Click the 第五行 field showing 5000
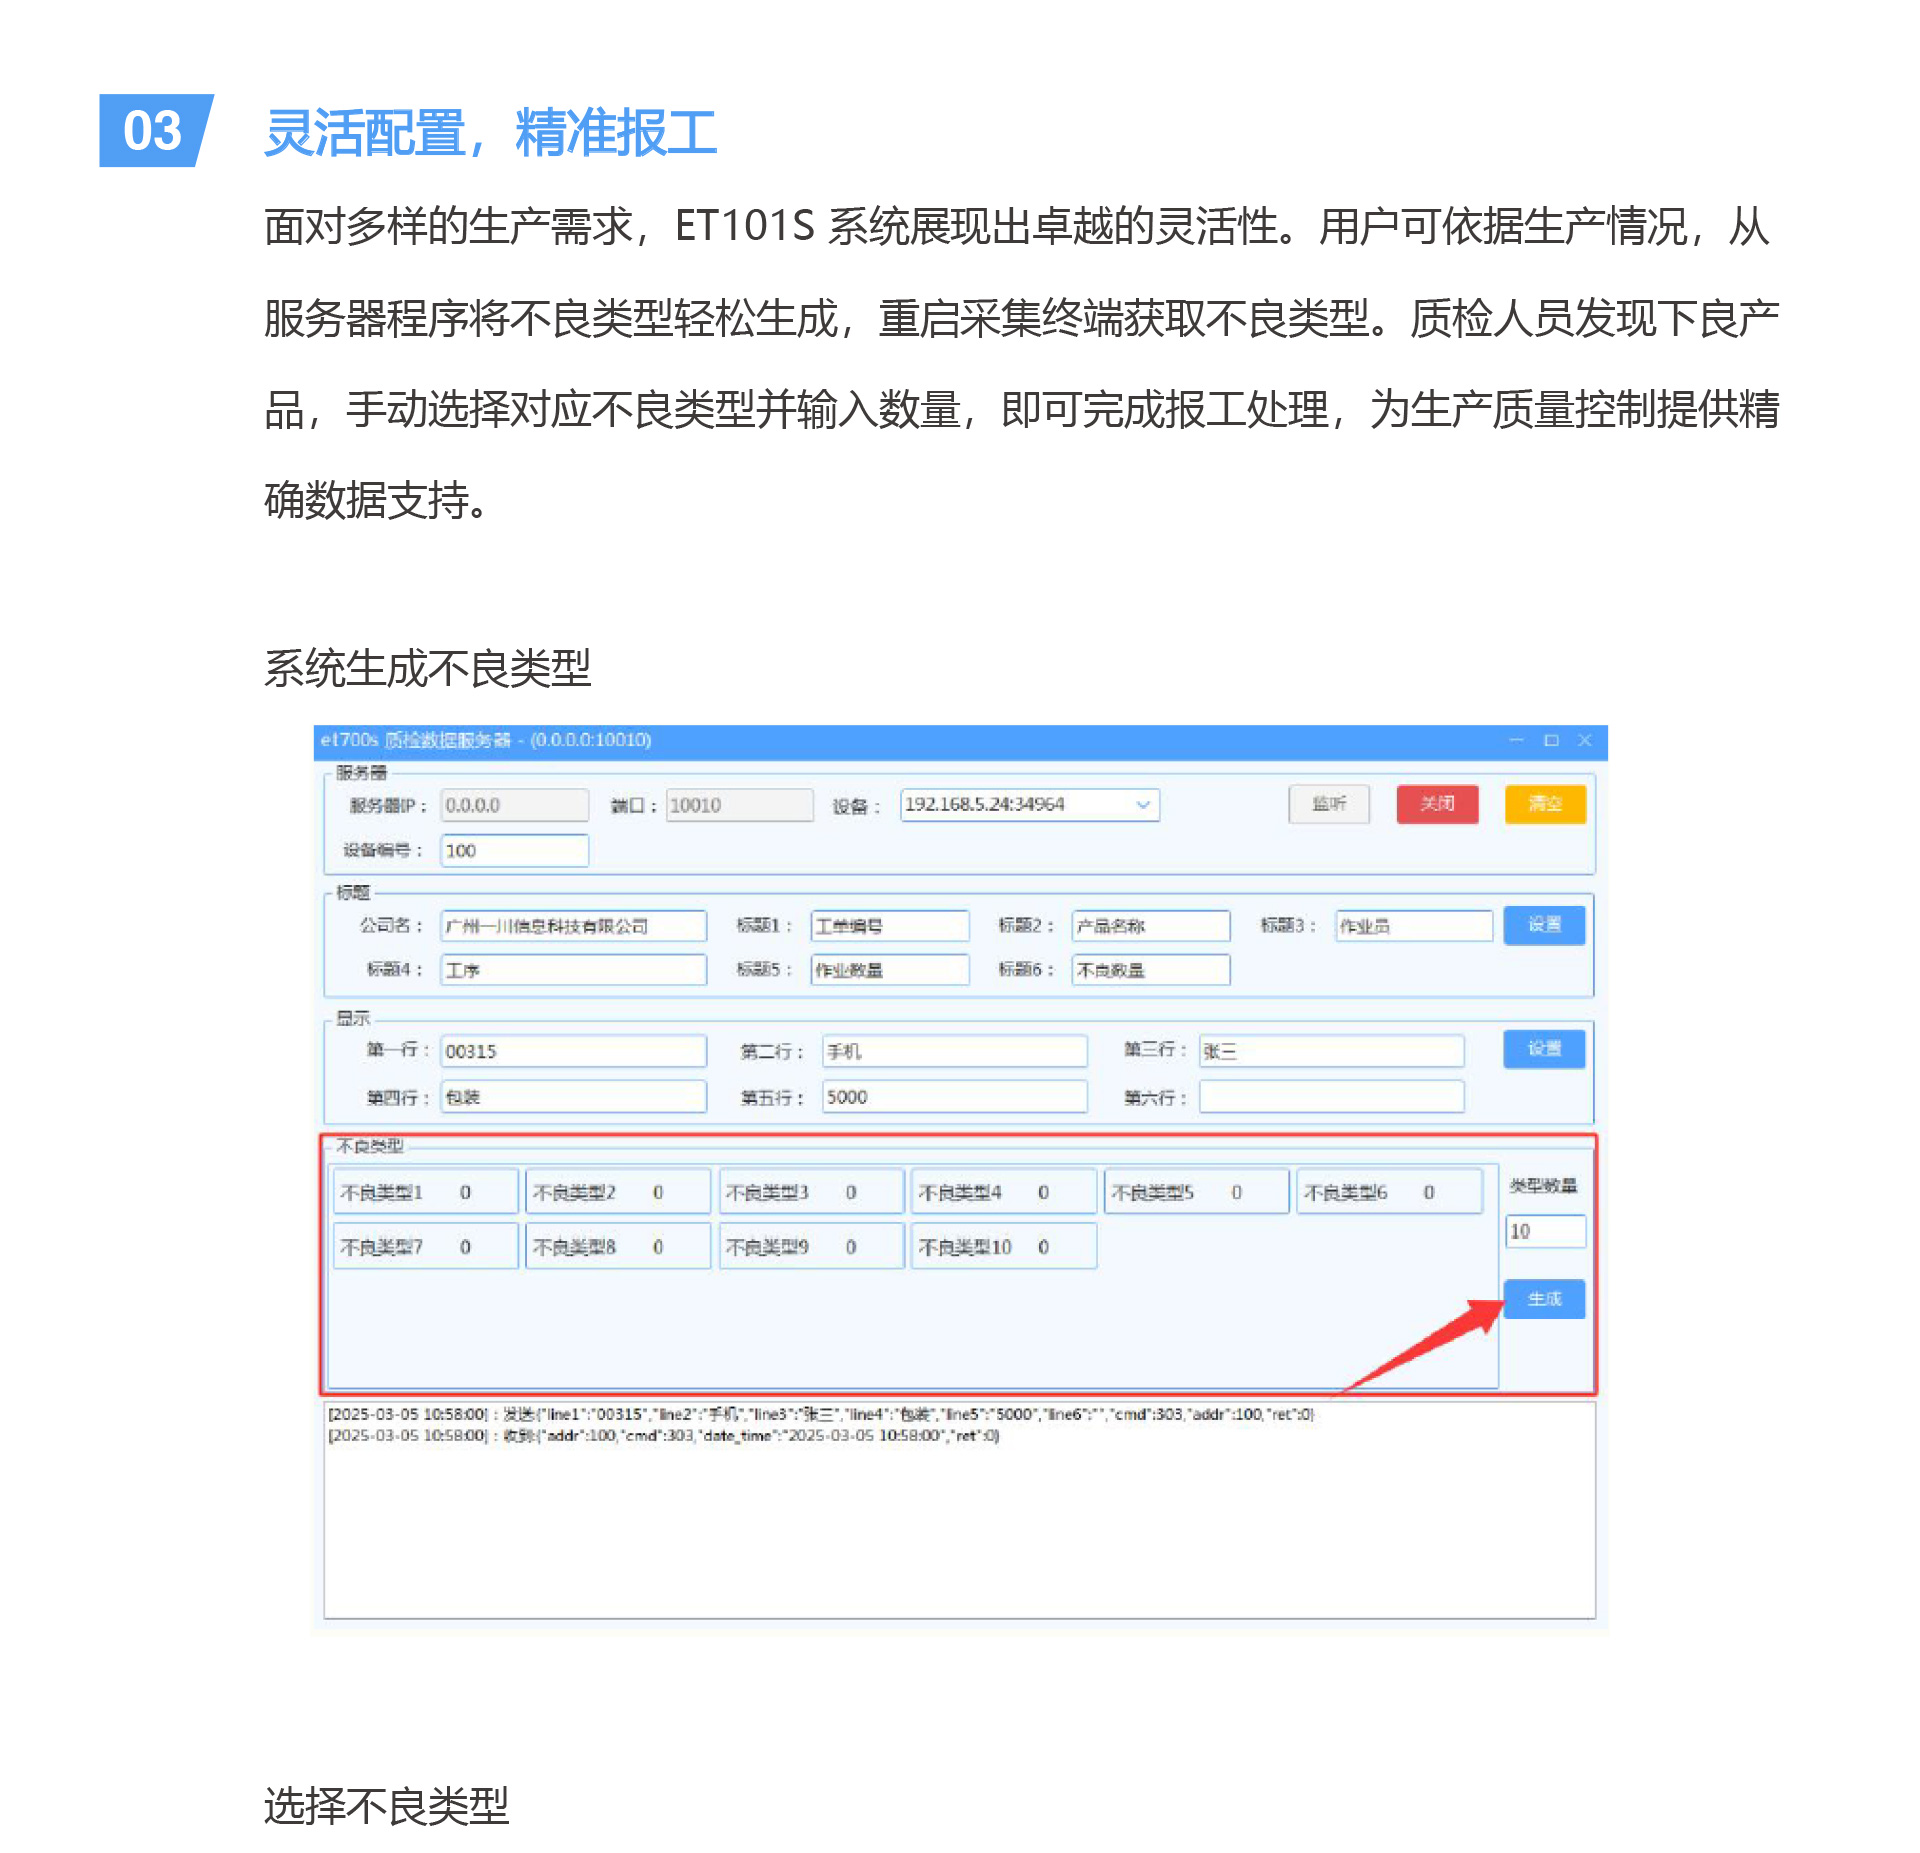The width and height of the screenshot is (1920, 1853). click(955, 1097)
